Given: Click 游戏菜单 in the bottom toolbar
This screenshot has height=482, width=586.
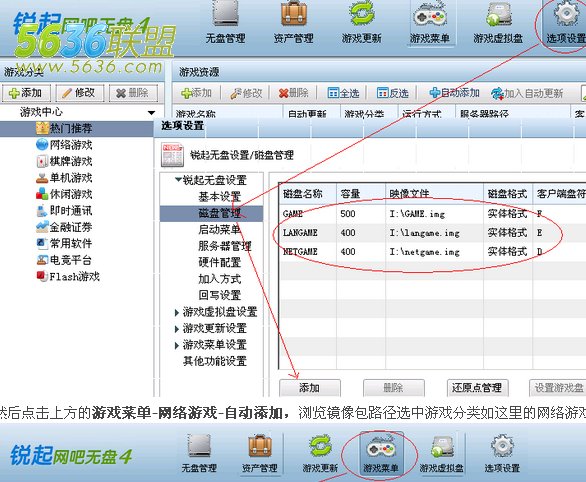Looking at the screenshot, I should pyautogui.click(x=381, y=454).
